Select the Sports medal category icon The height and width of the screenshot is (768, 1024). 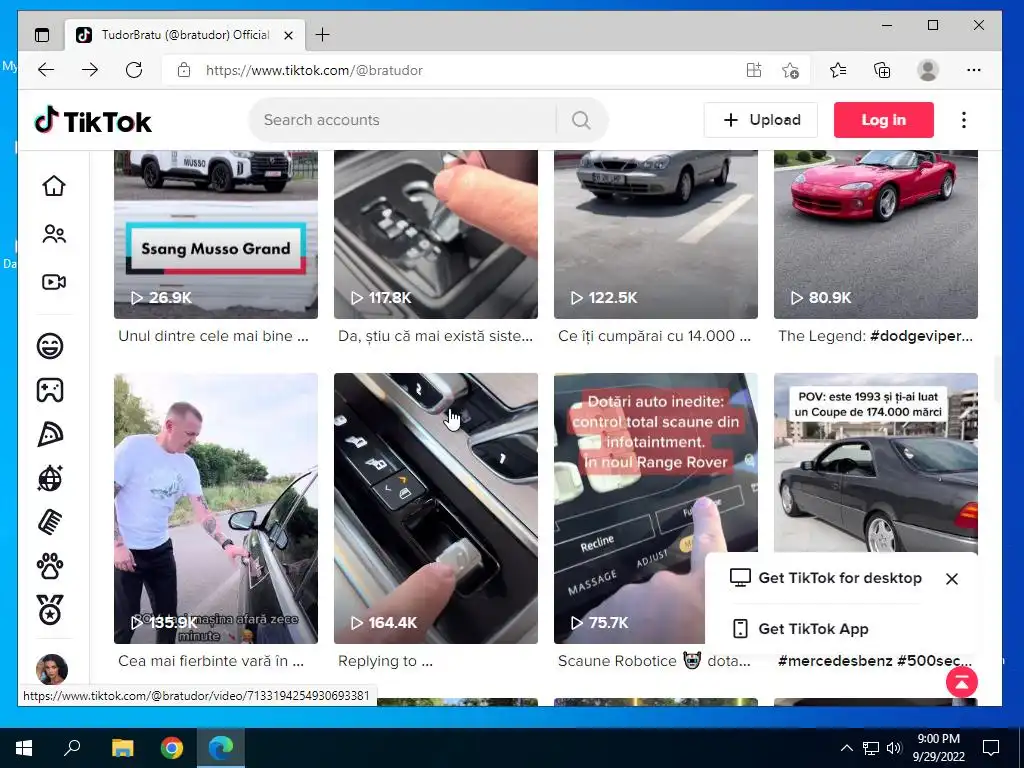50,610
